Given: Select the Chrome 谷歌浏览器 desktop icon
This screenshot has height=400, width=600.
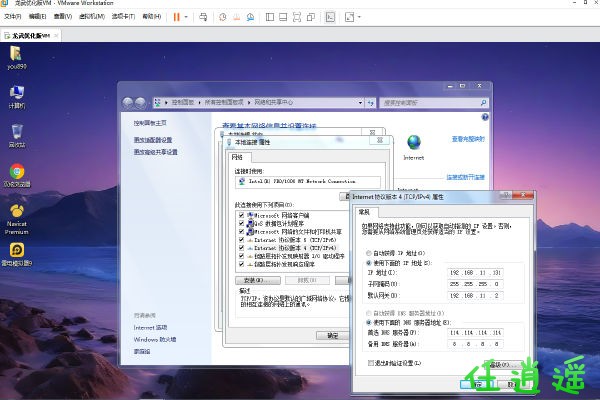Looking at the screenshot, I should (x=16, y=176).
